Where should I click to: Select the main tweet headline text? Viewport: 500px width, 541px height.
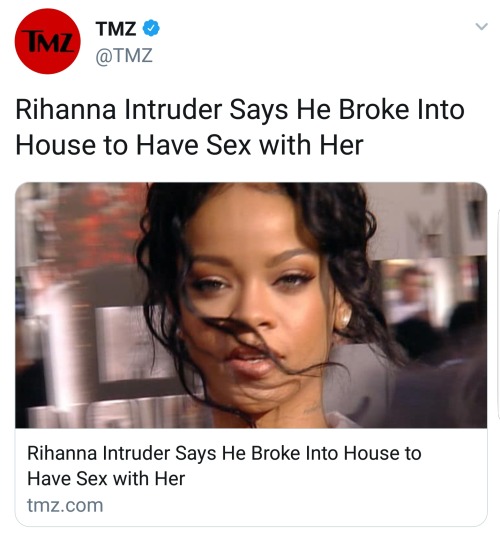pyautogui.click(x=240, y=127)
